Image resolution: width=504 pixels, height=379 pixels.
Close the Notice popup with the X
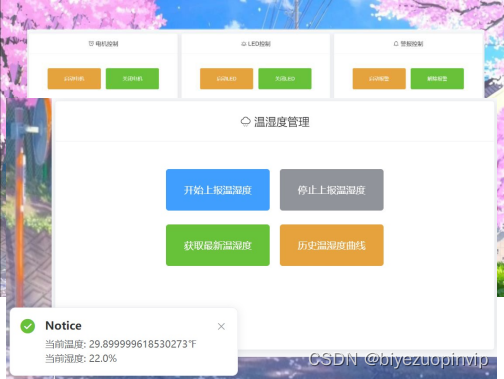pos(221,326)
